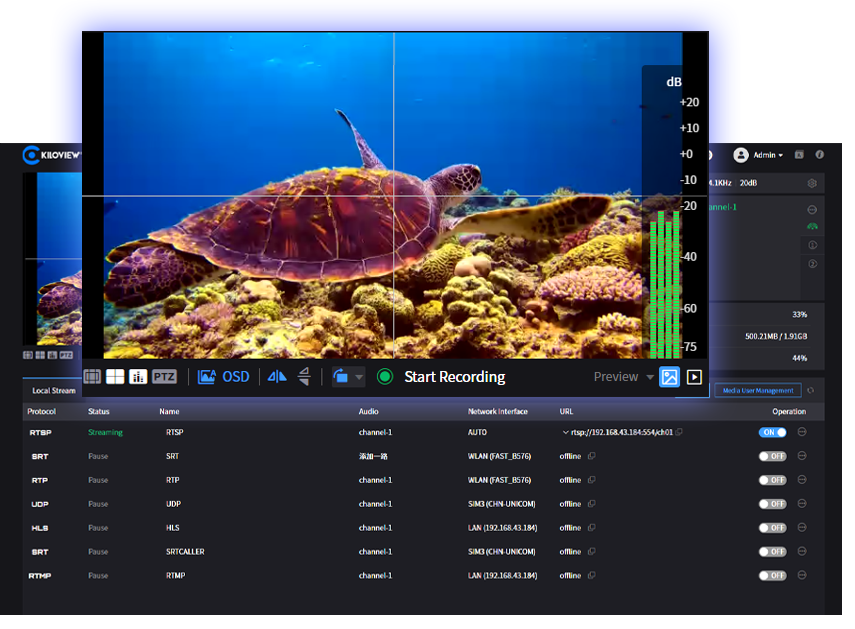This screenshot has height=629, width=855.
Task: Expand the Preview mode dropdown
Action: [650, 377]
